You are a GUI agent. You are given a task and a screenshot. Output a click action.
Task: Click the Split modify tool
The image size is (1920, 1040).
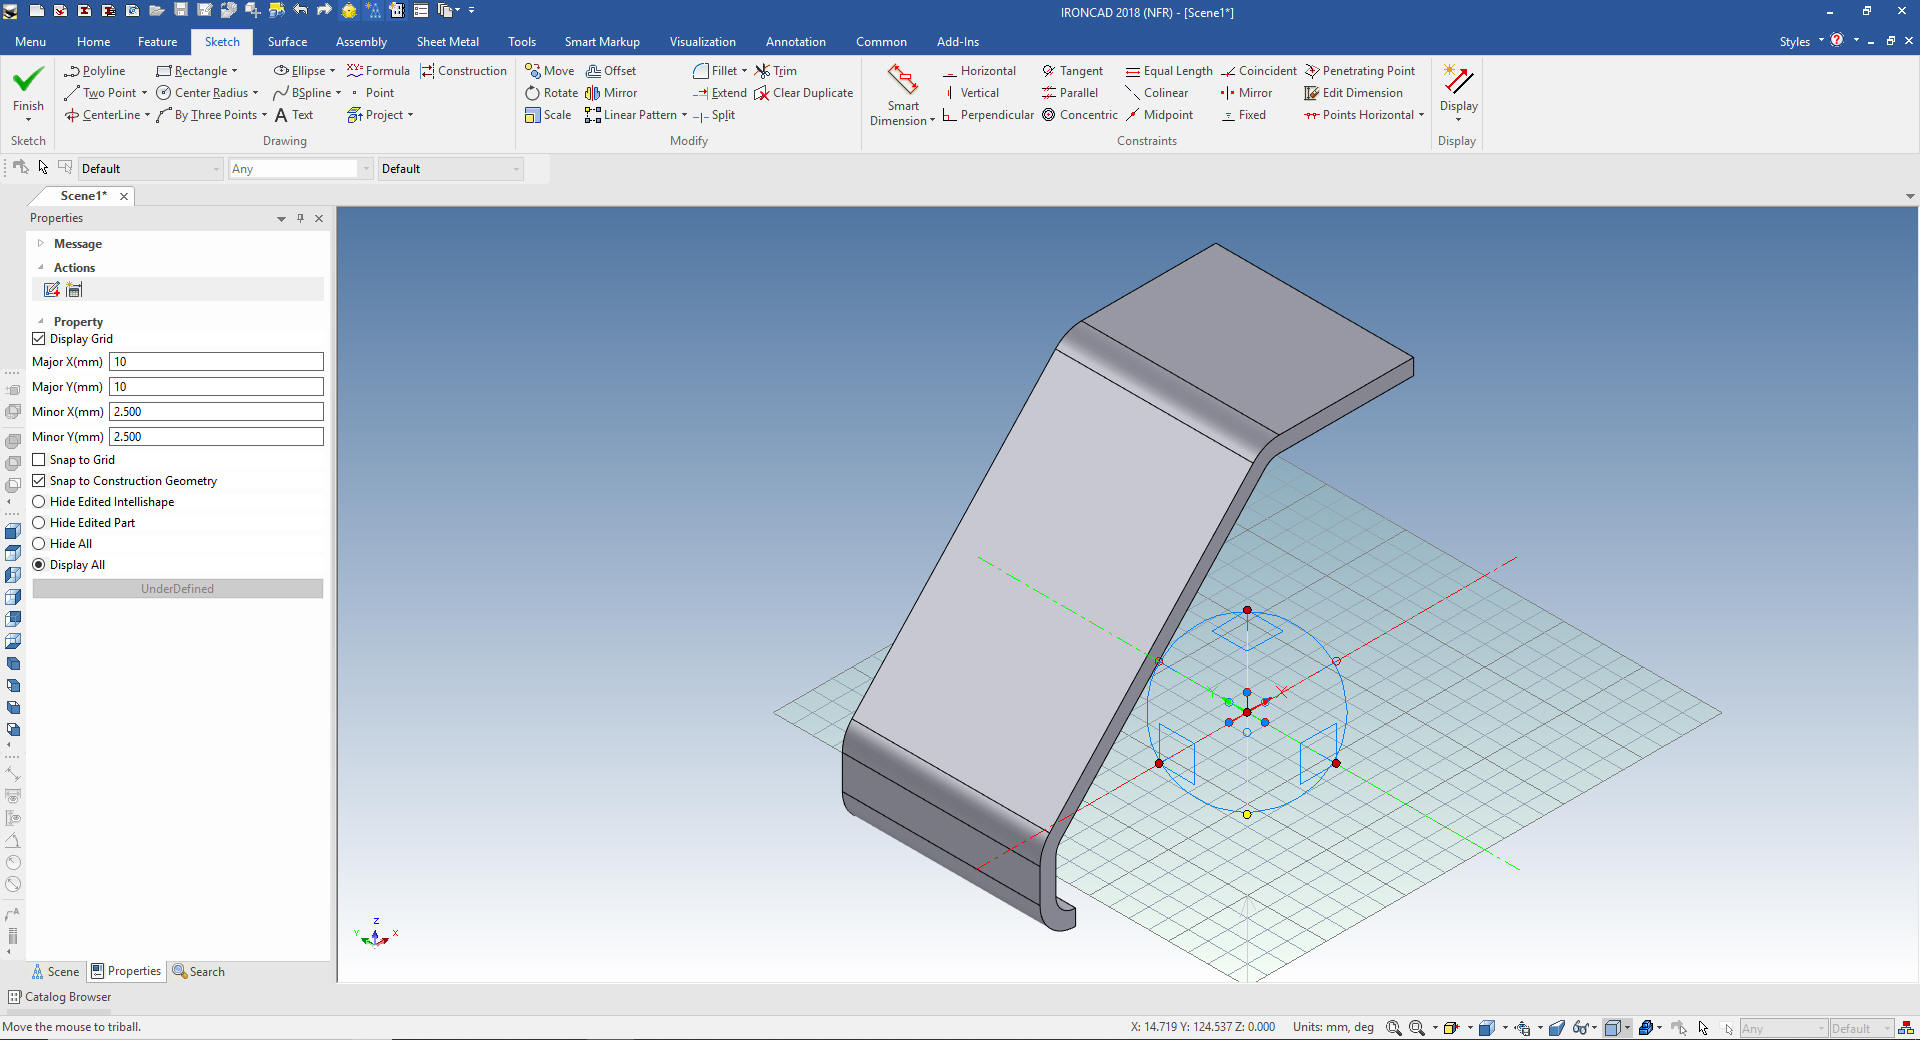714,115
